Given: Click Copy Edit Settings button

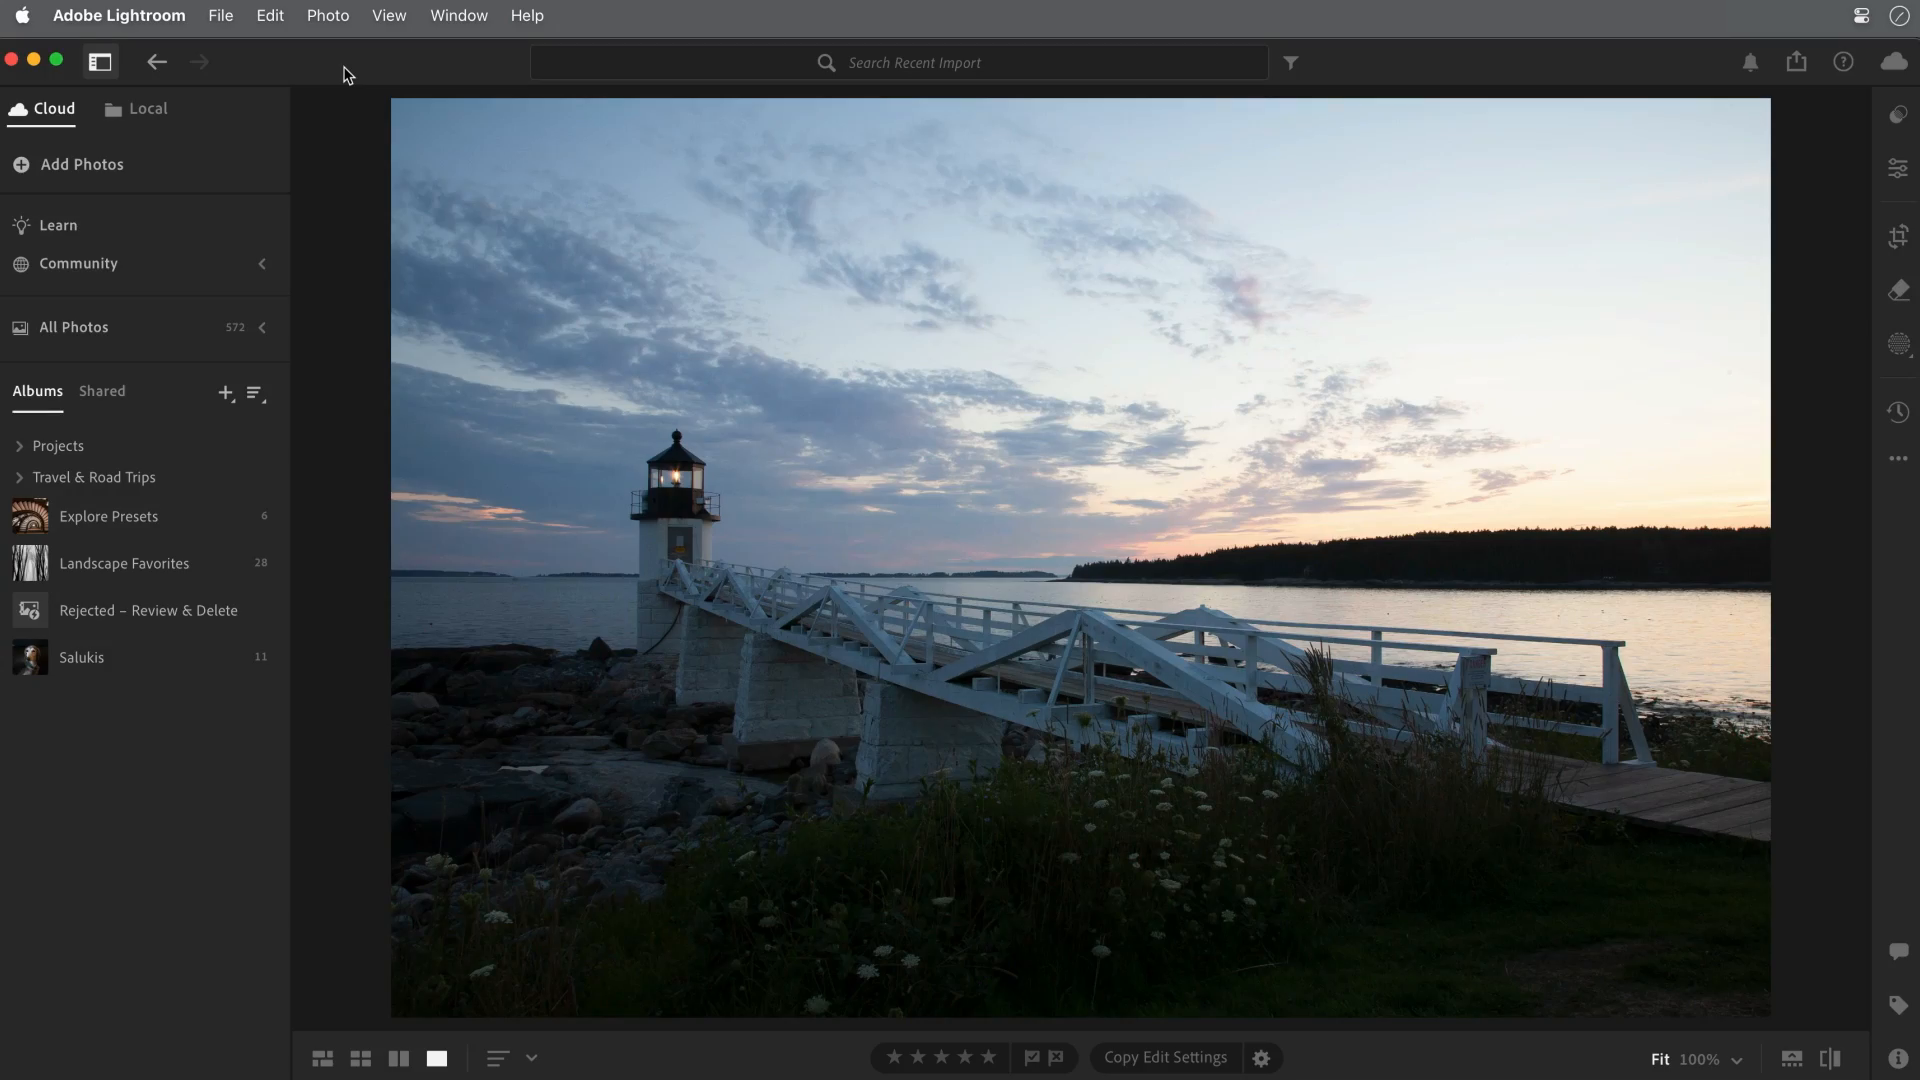Looking at the screenshot, I should [1165, 1057].
